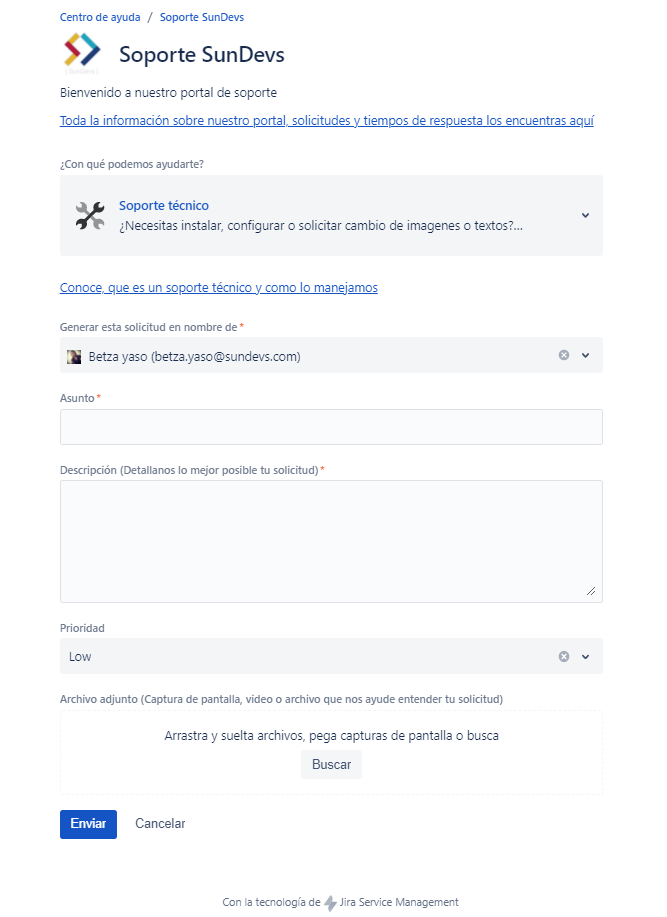Go to Centro de ayuda breadcrumb
Screen dimensions: 667x917
click(98, 17)
